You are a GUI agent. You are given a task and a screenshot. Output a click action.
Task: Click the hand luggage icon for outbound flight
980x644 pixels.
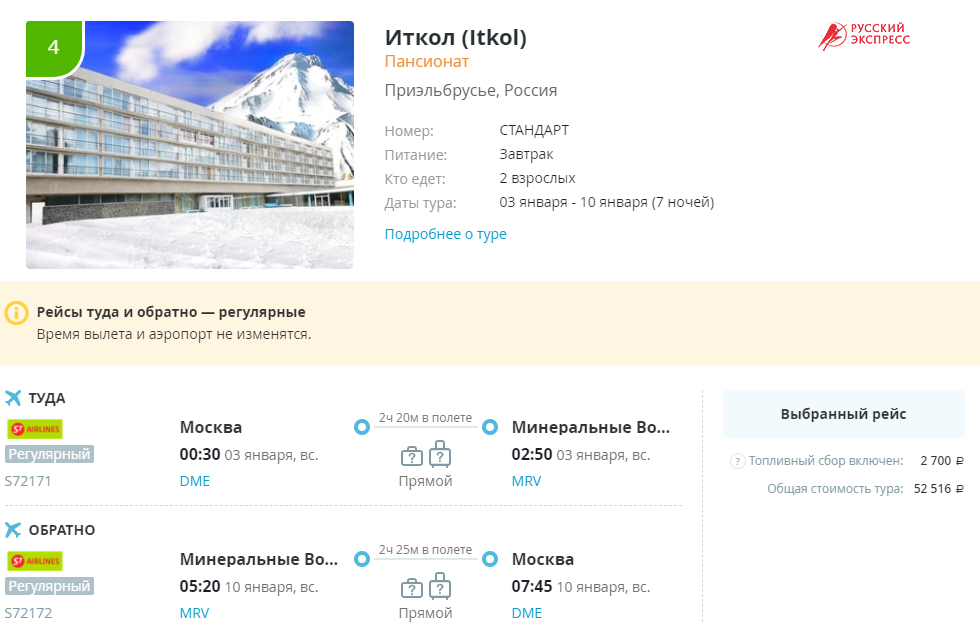click(411, 457)
